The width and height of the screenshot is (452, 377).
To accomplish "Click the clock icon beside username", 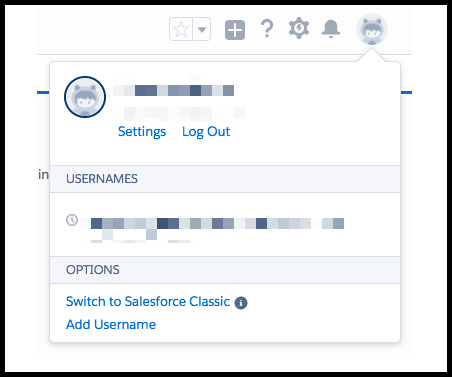I will pos(72,220).
